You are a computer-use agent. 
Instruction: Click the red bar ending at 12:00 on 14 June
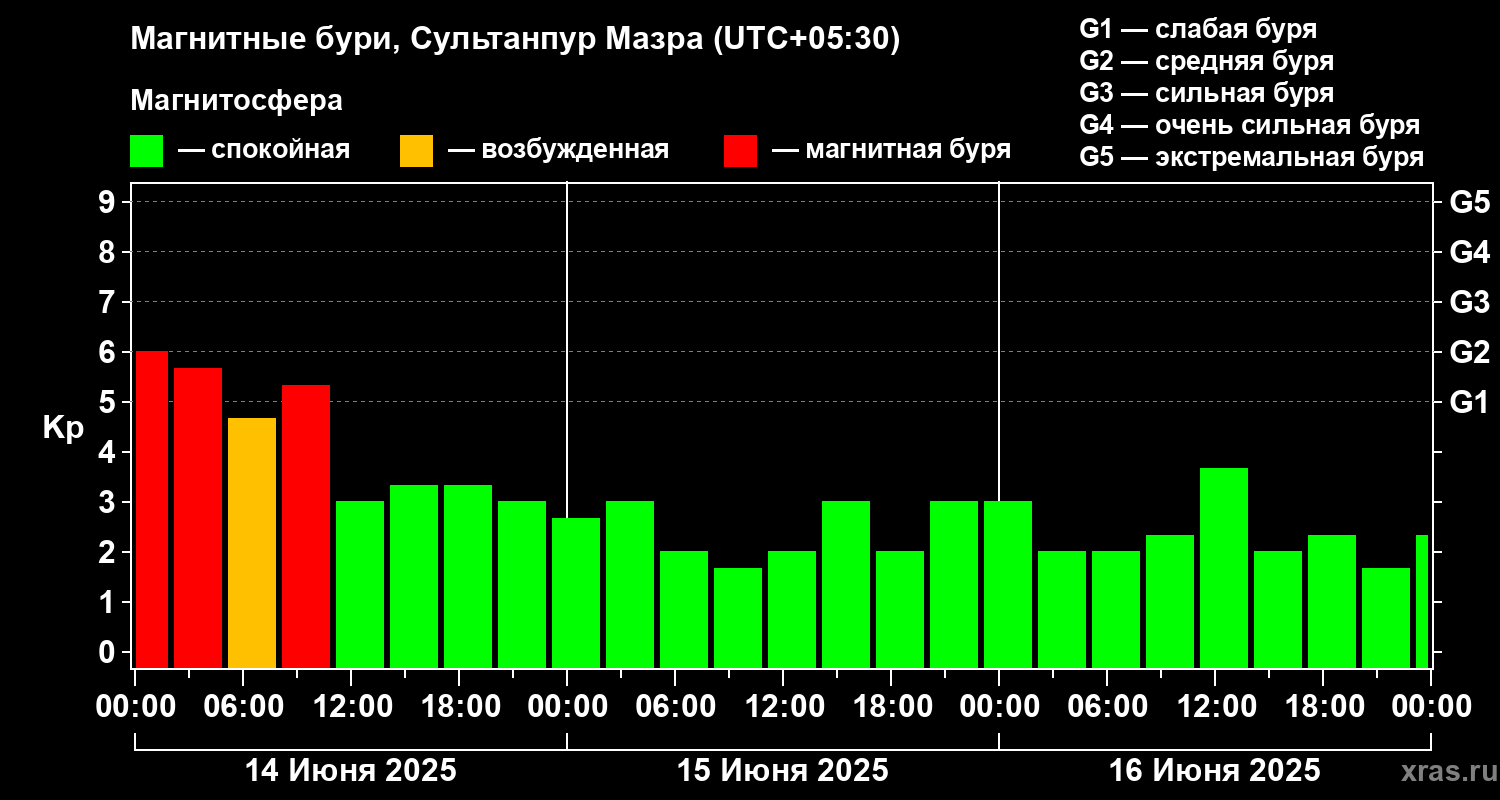[x=306, y=526]
